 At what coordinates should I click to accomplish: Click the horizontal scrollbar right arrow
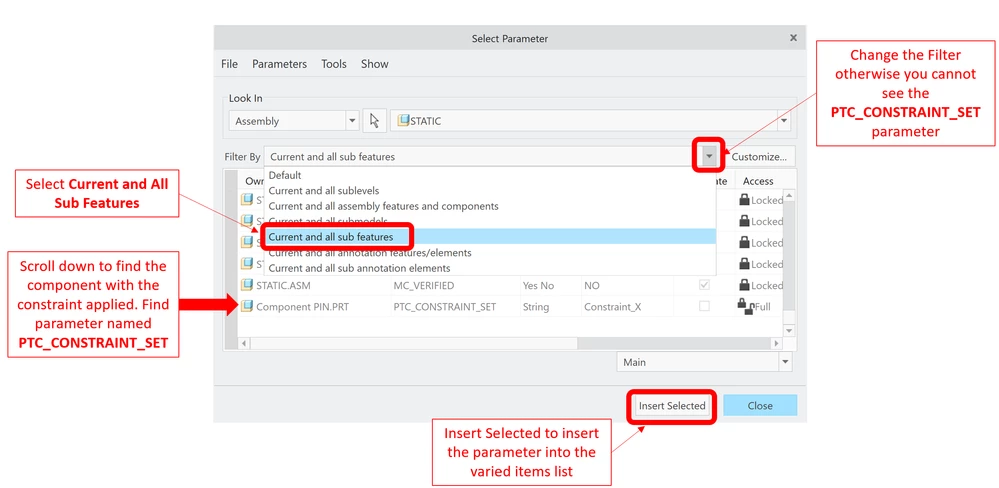pos(776,343)
